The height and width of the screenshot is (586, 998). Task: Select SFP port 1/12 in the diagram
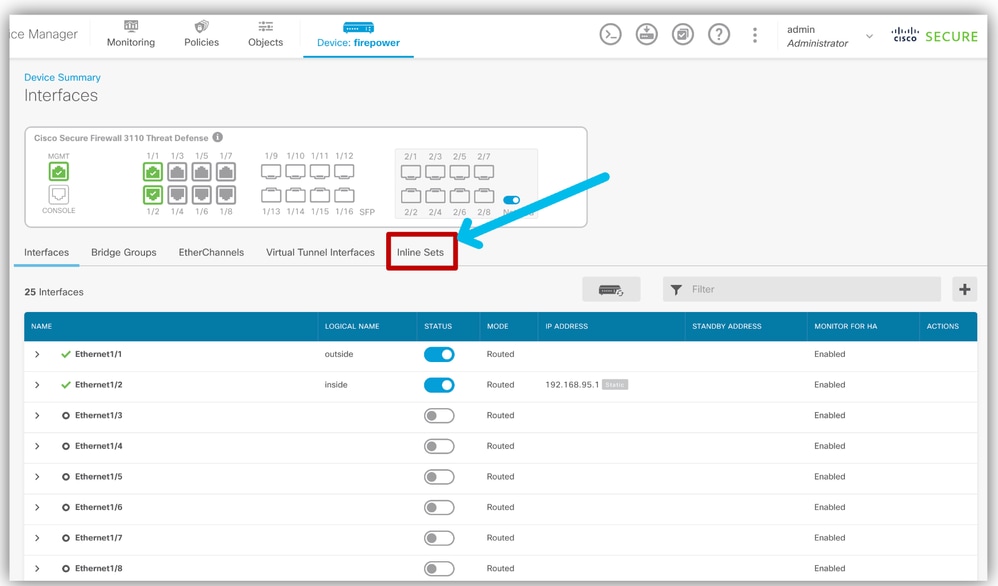(344, 172)
